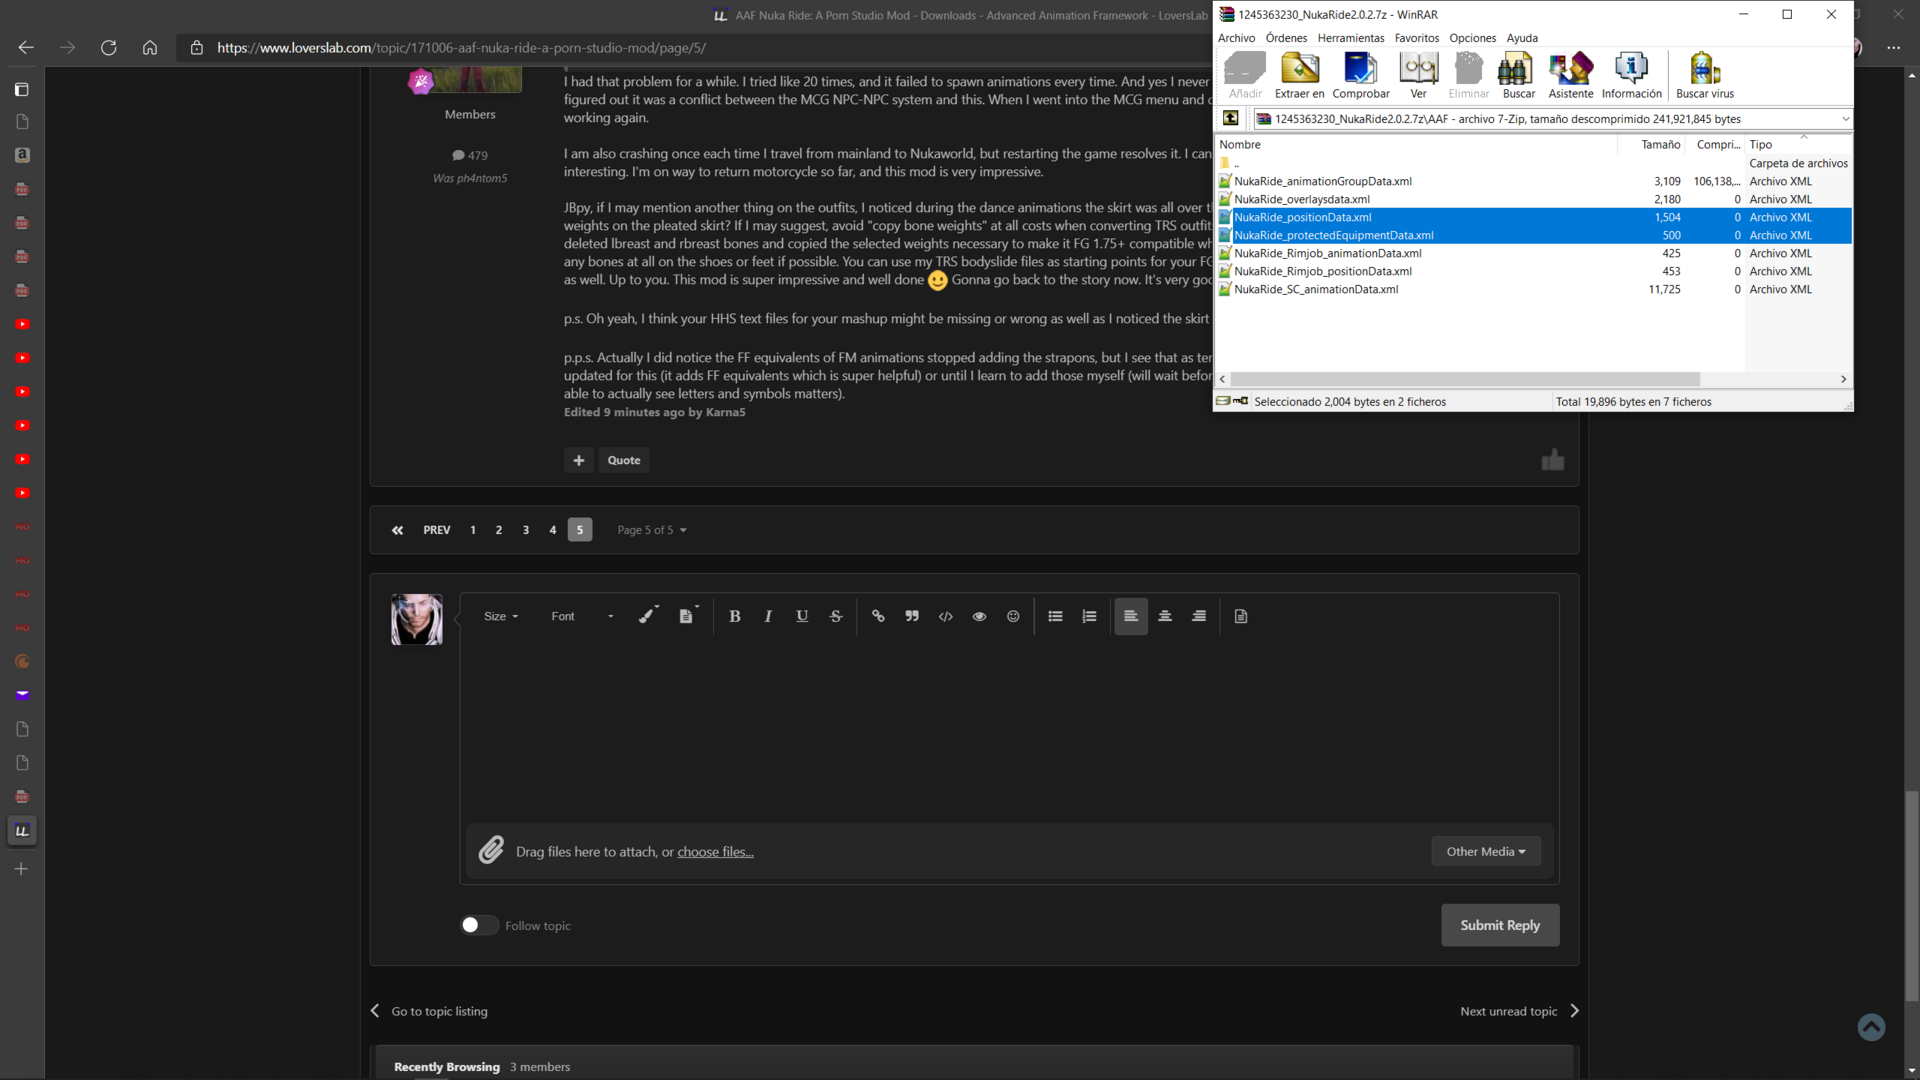Run WinRAR Buscar virus icon

point(1705,76)
